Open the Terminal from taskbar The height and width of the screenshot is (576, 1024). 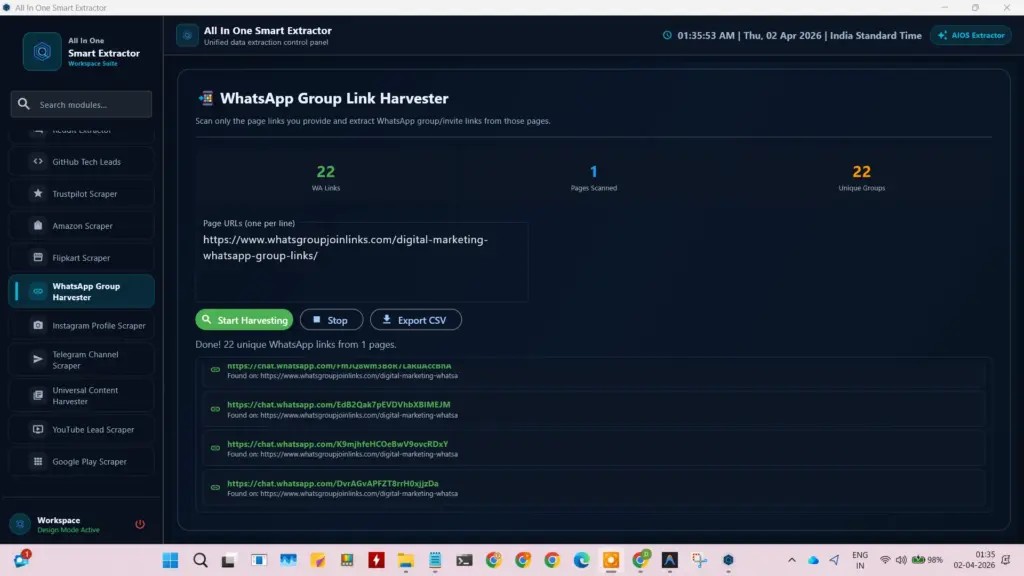click(x=464, y=560)
